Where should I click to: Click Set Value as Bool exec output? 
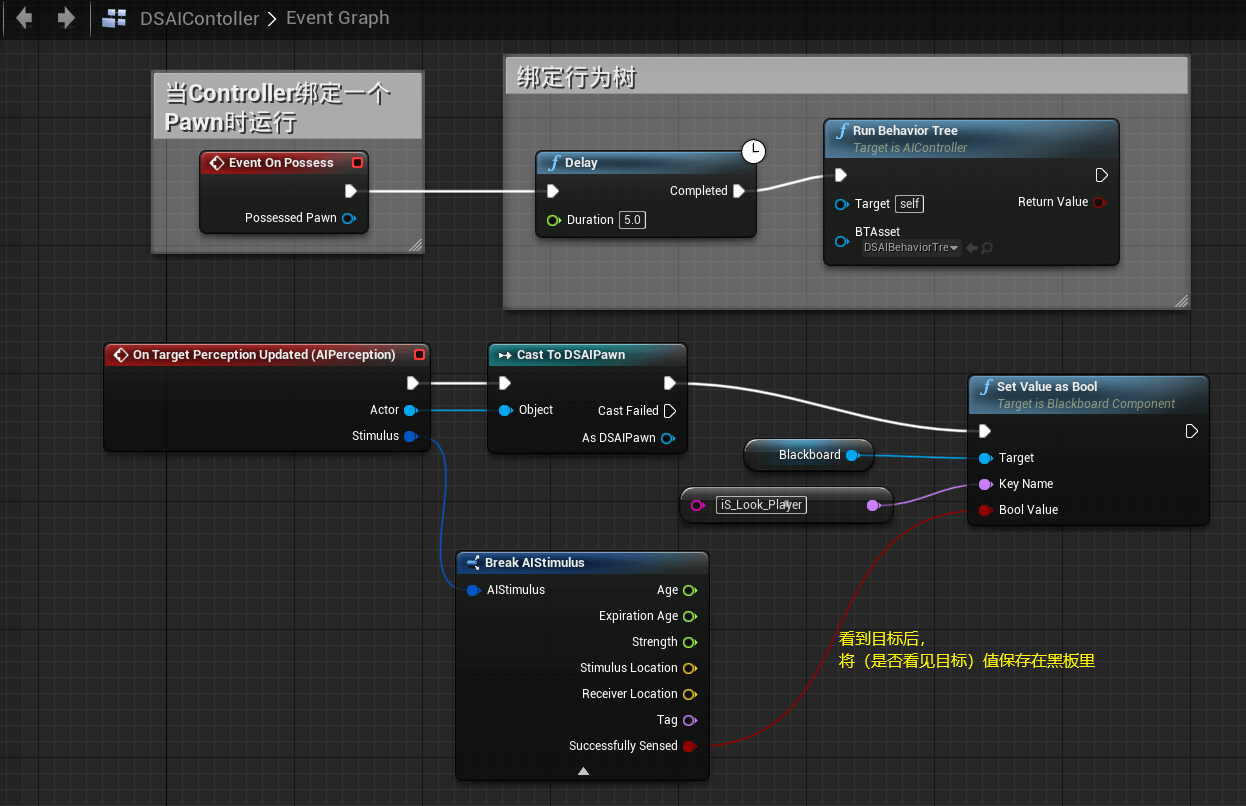1191,431
